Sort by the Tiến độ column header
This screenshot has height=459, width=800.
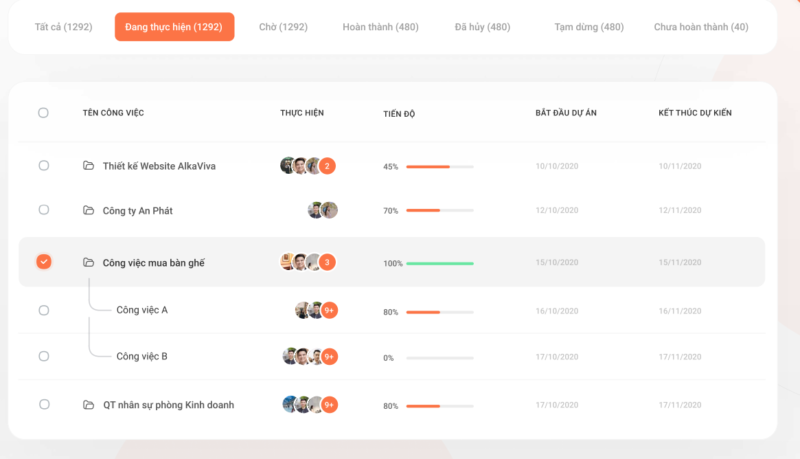click(x=399, y=114)
